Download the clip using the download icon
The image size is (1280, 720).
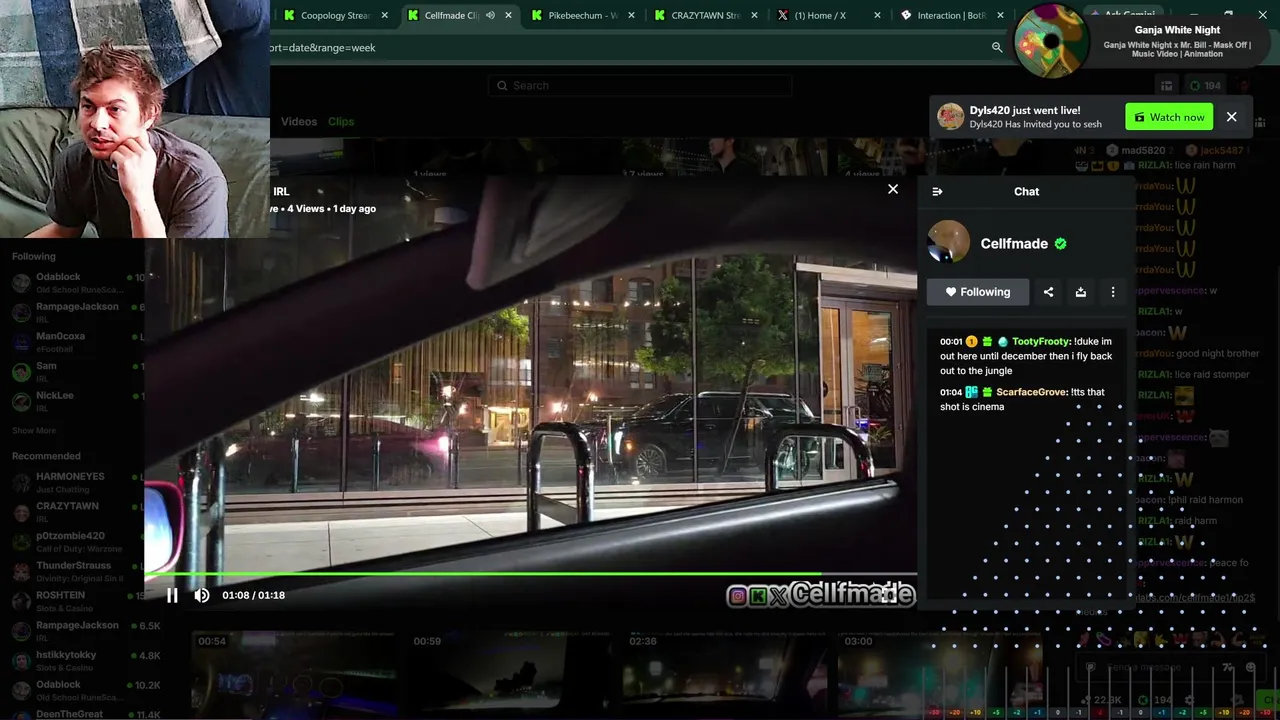[1080, 292]
